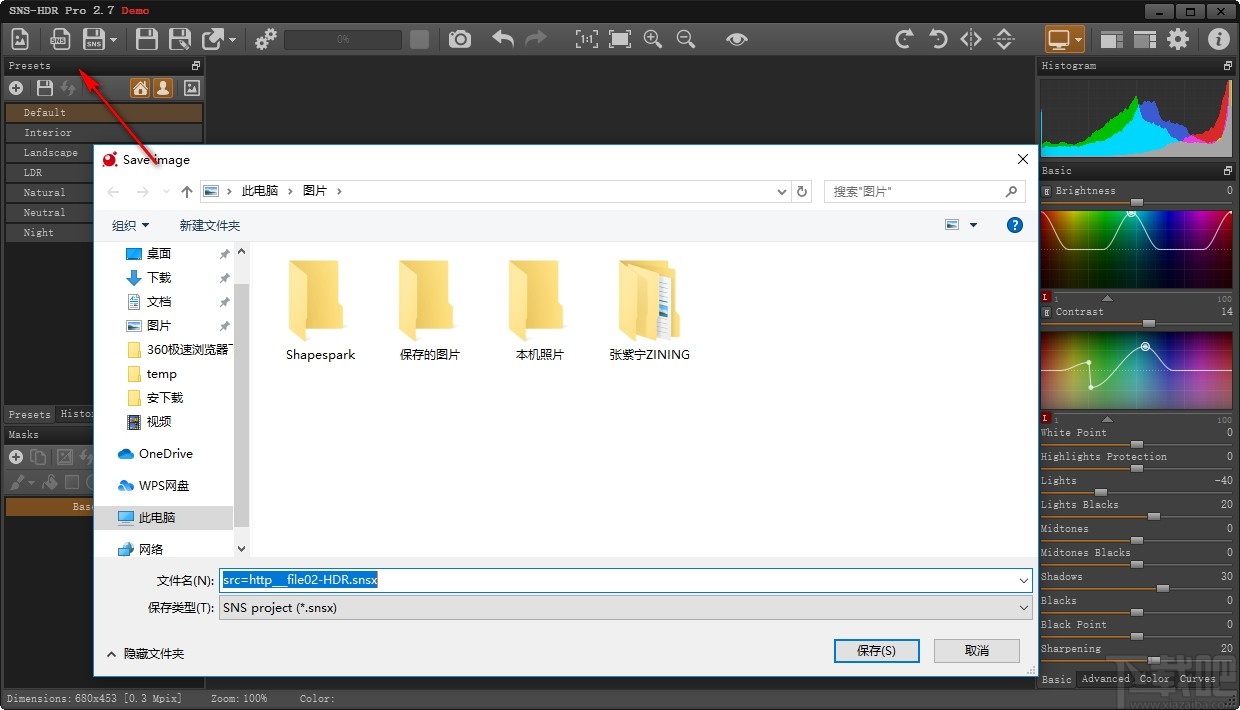Switch to the Advanced tab
This screenshot has height=710, width=1240.
click(x=1105, y=679)
